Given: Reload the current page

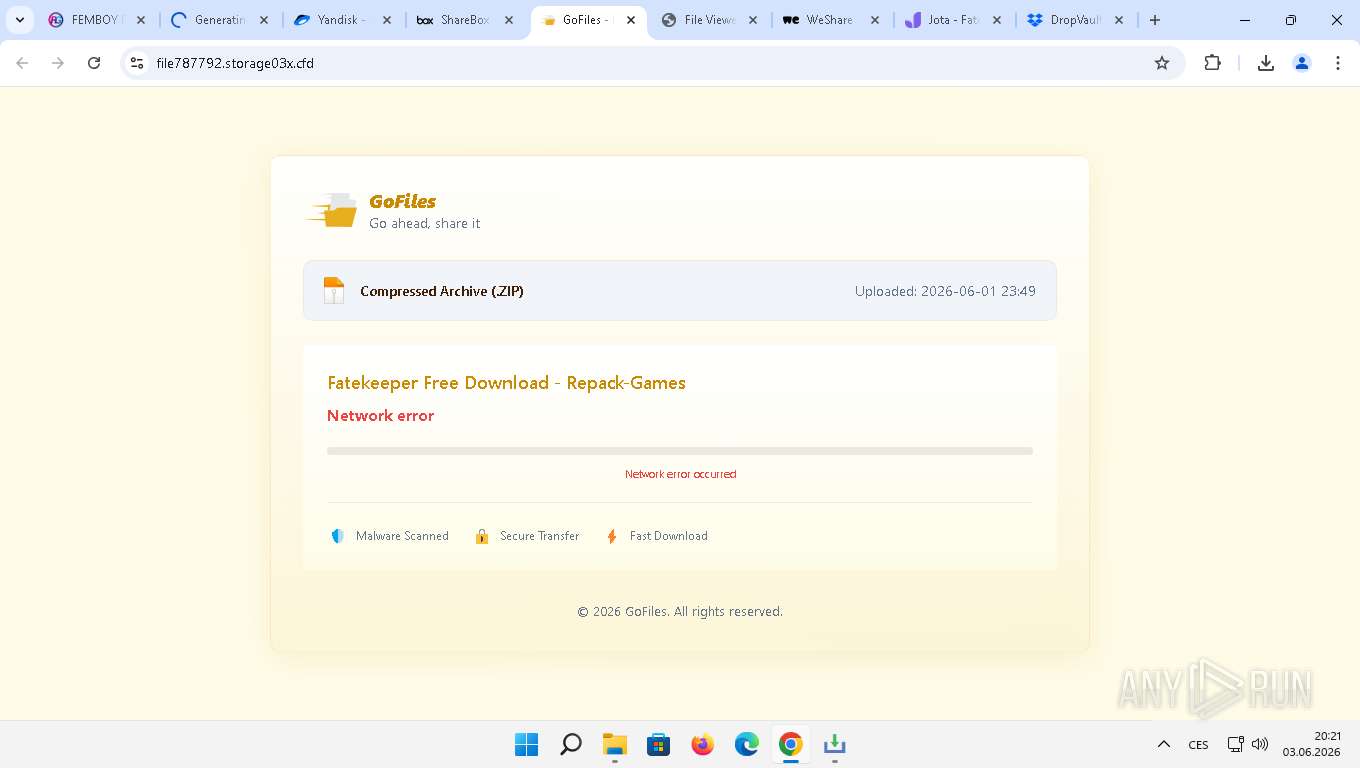Looking at the screenshot, I should click(94, 63).
